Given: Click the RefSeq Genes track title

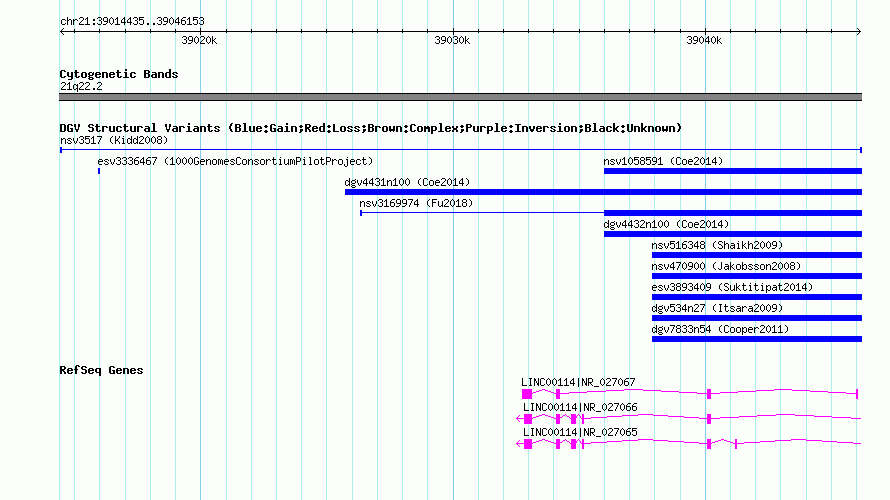Looking at the screenshot, I should click(x=101, y=370).
